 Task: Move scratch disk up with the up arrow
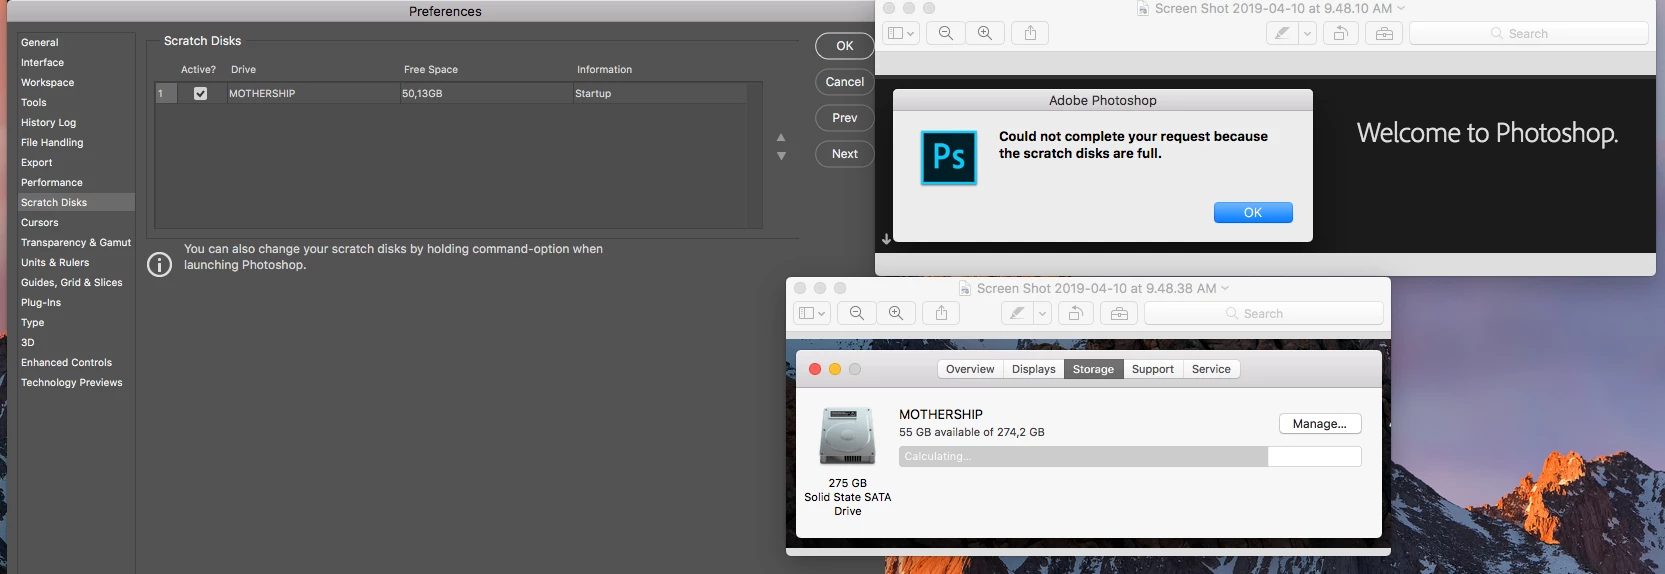pyautogui.click(x=781, y=137)
